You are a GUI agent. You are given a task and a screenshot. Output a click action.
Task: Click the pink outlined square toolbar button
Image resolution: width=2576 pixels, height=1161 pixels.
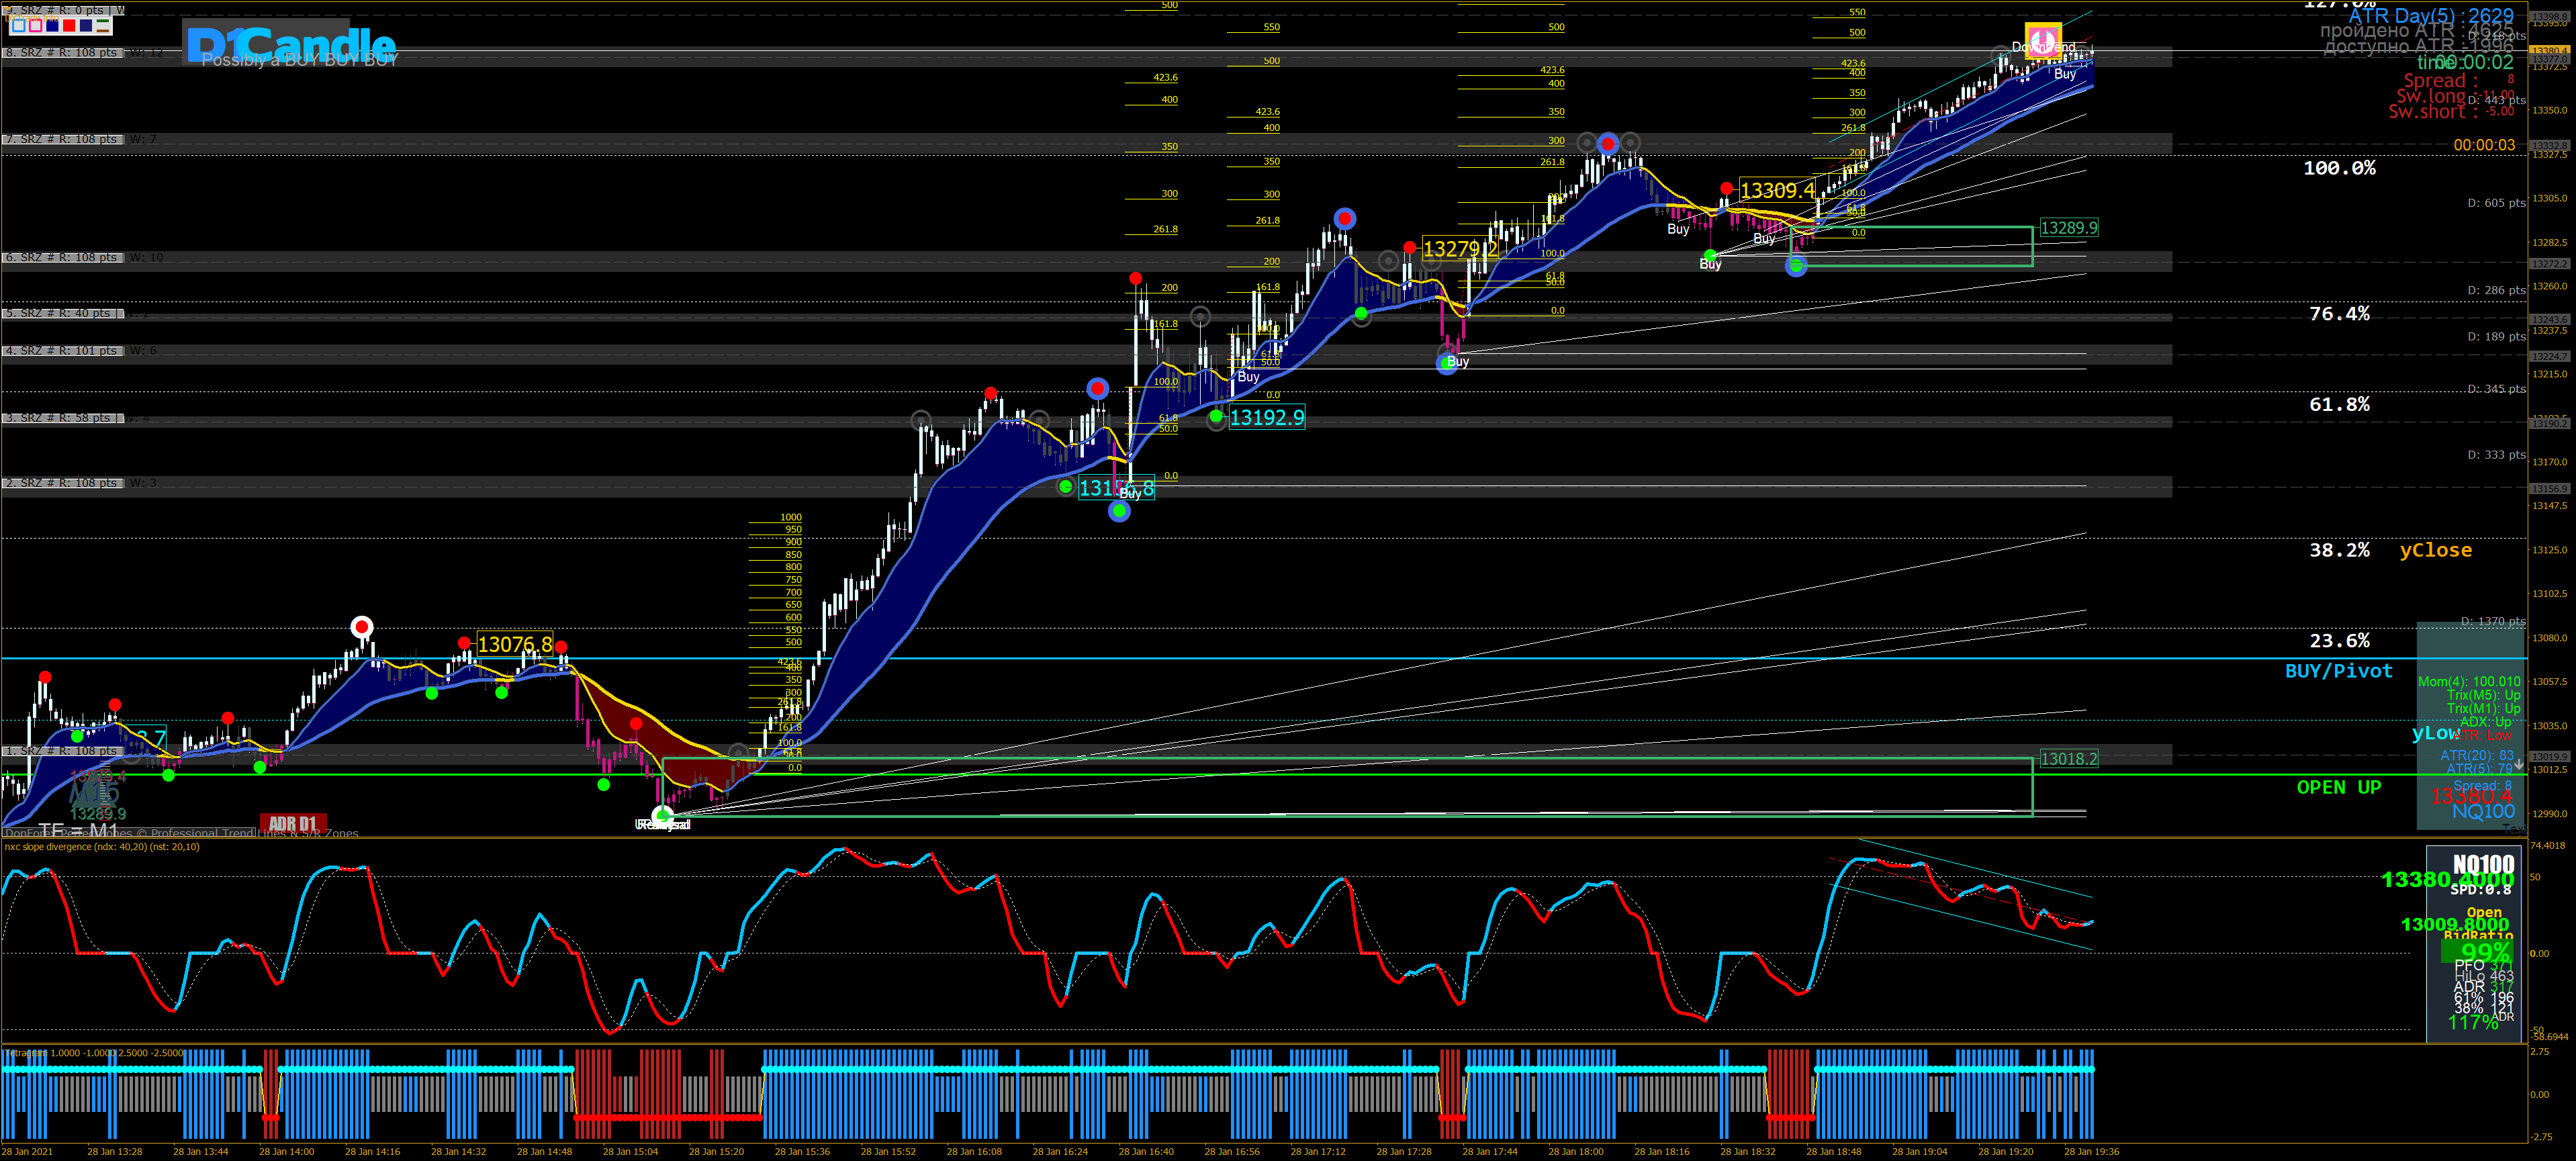(36, 26)
